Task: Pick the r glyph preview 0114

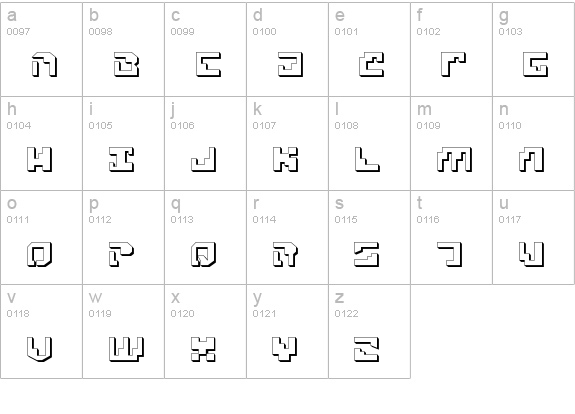Action: point(286,254)
